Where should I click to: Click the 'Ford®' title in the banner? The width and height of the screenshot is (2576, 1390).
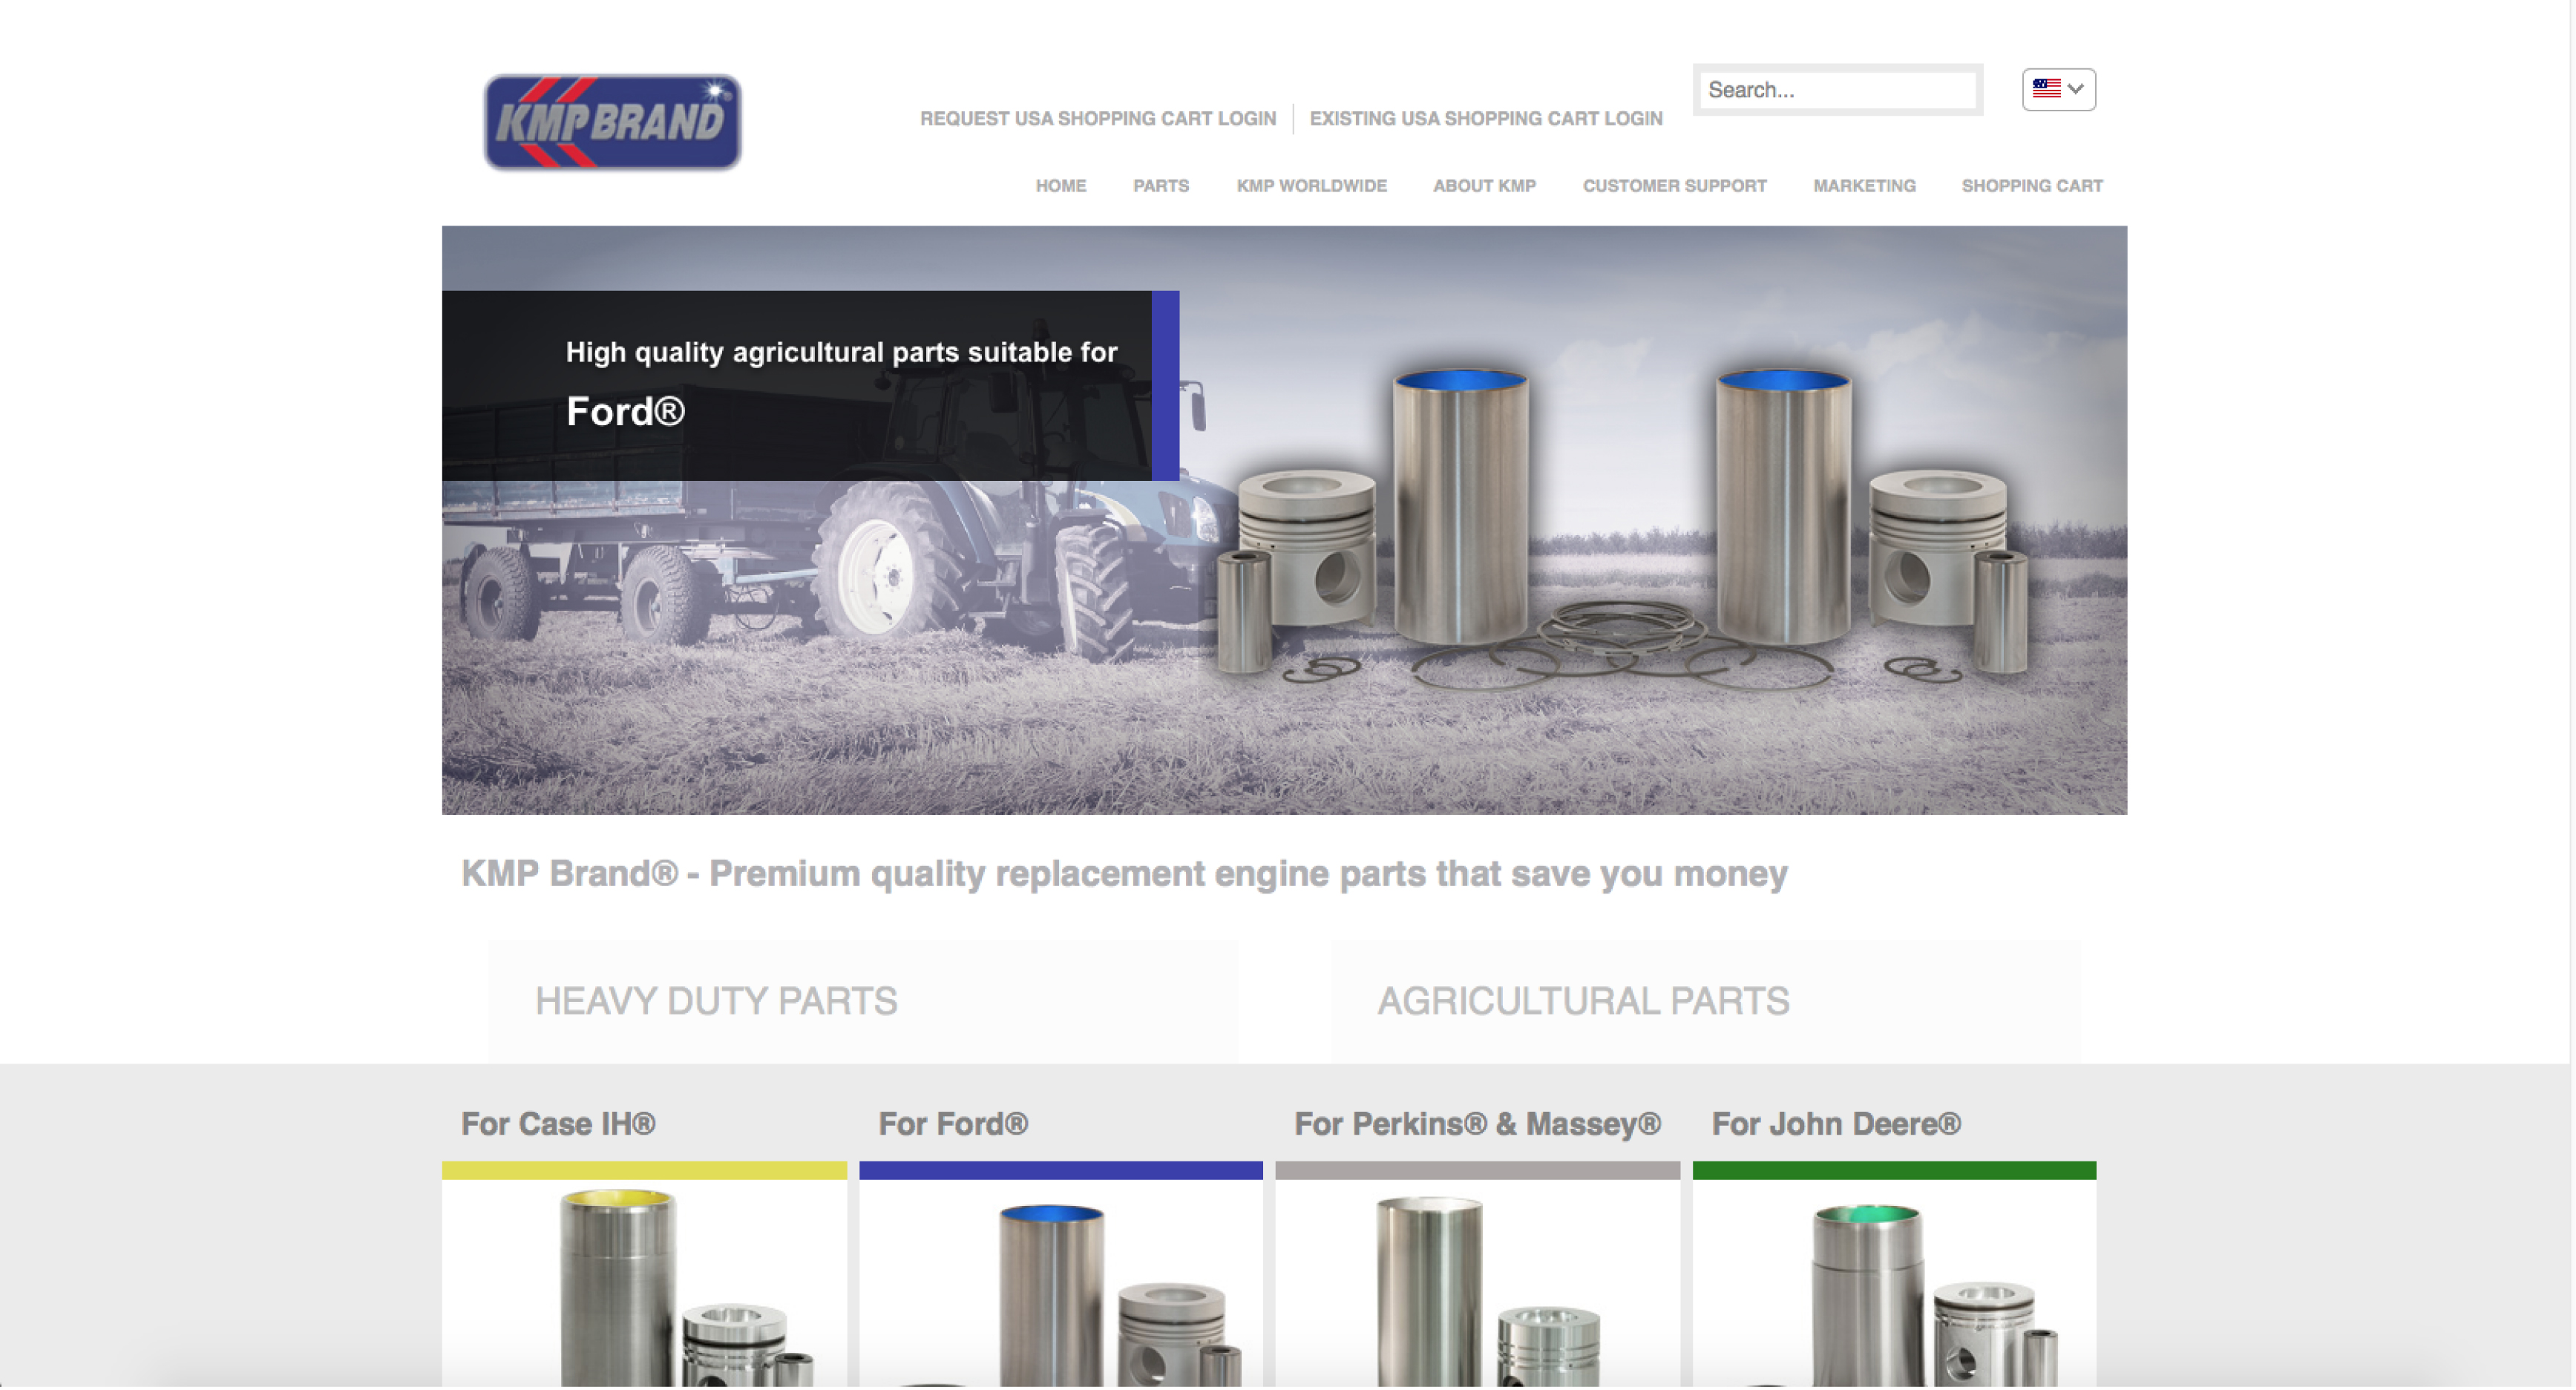625,412
